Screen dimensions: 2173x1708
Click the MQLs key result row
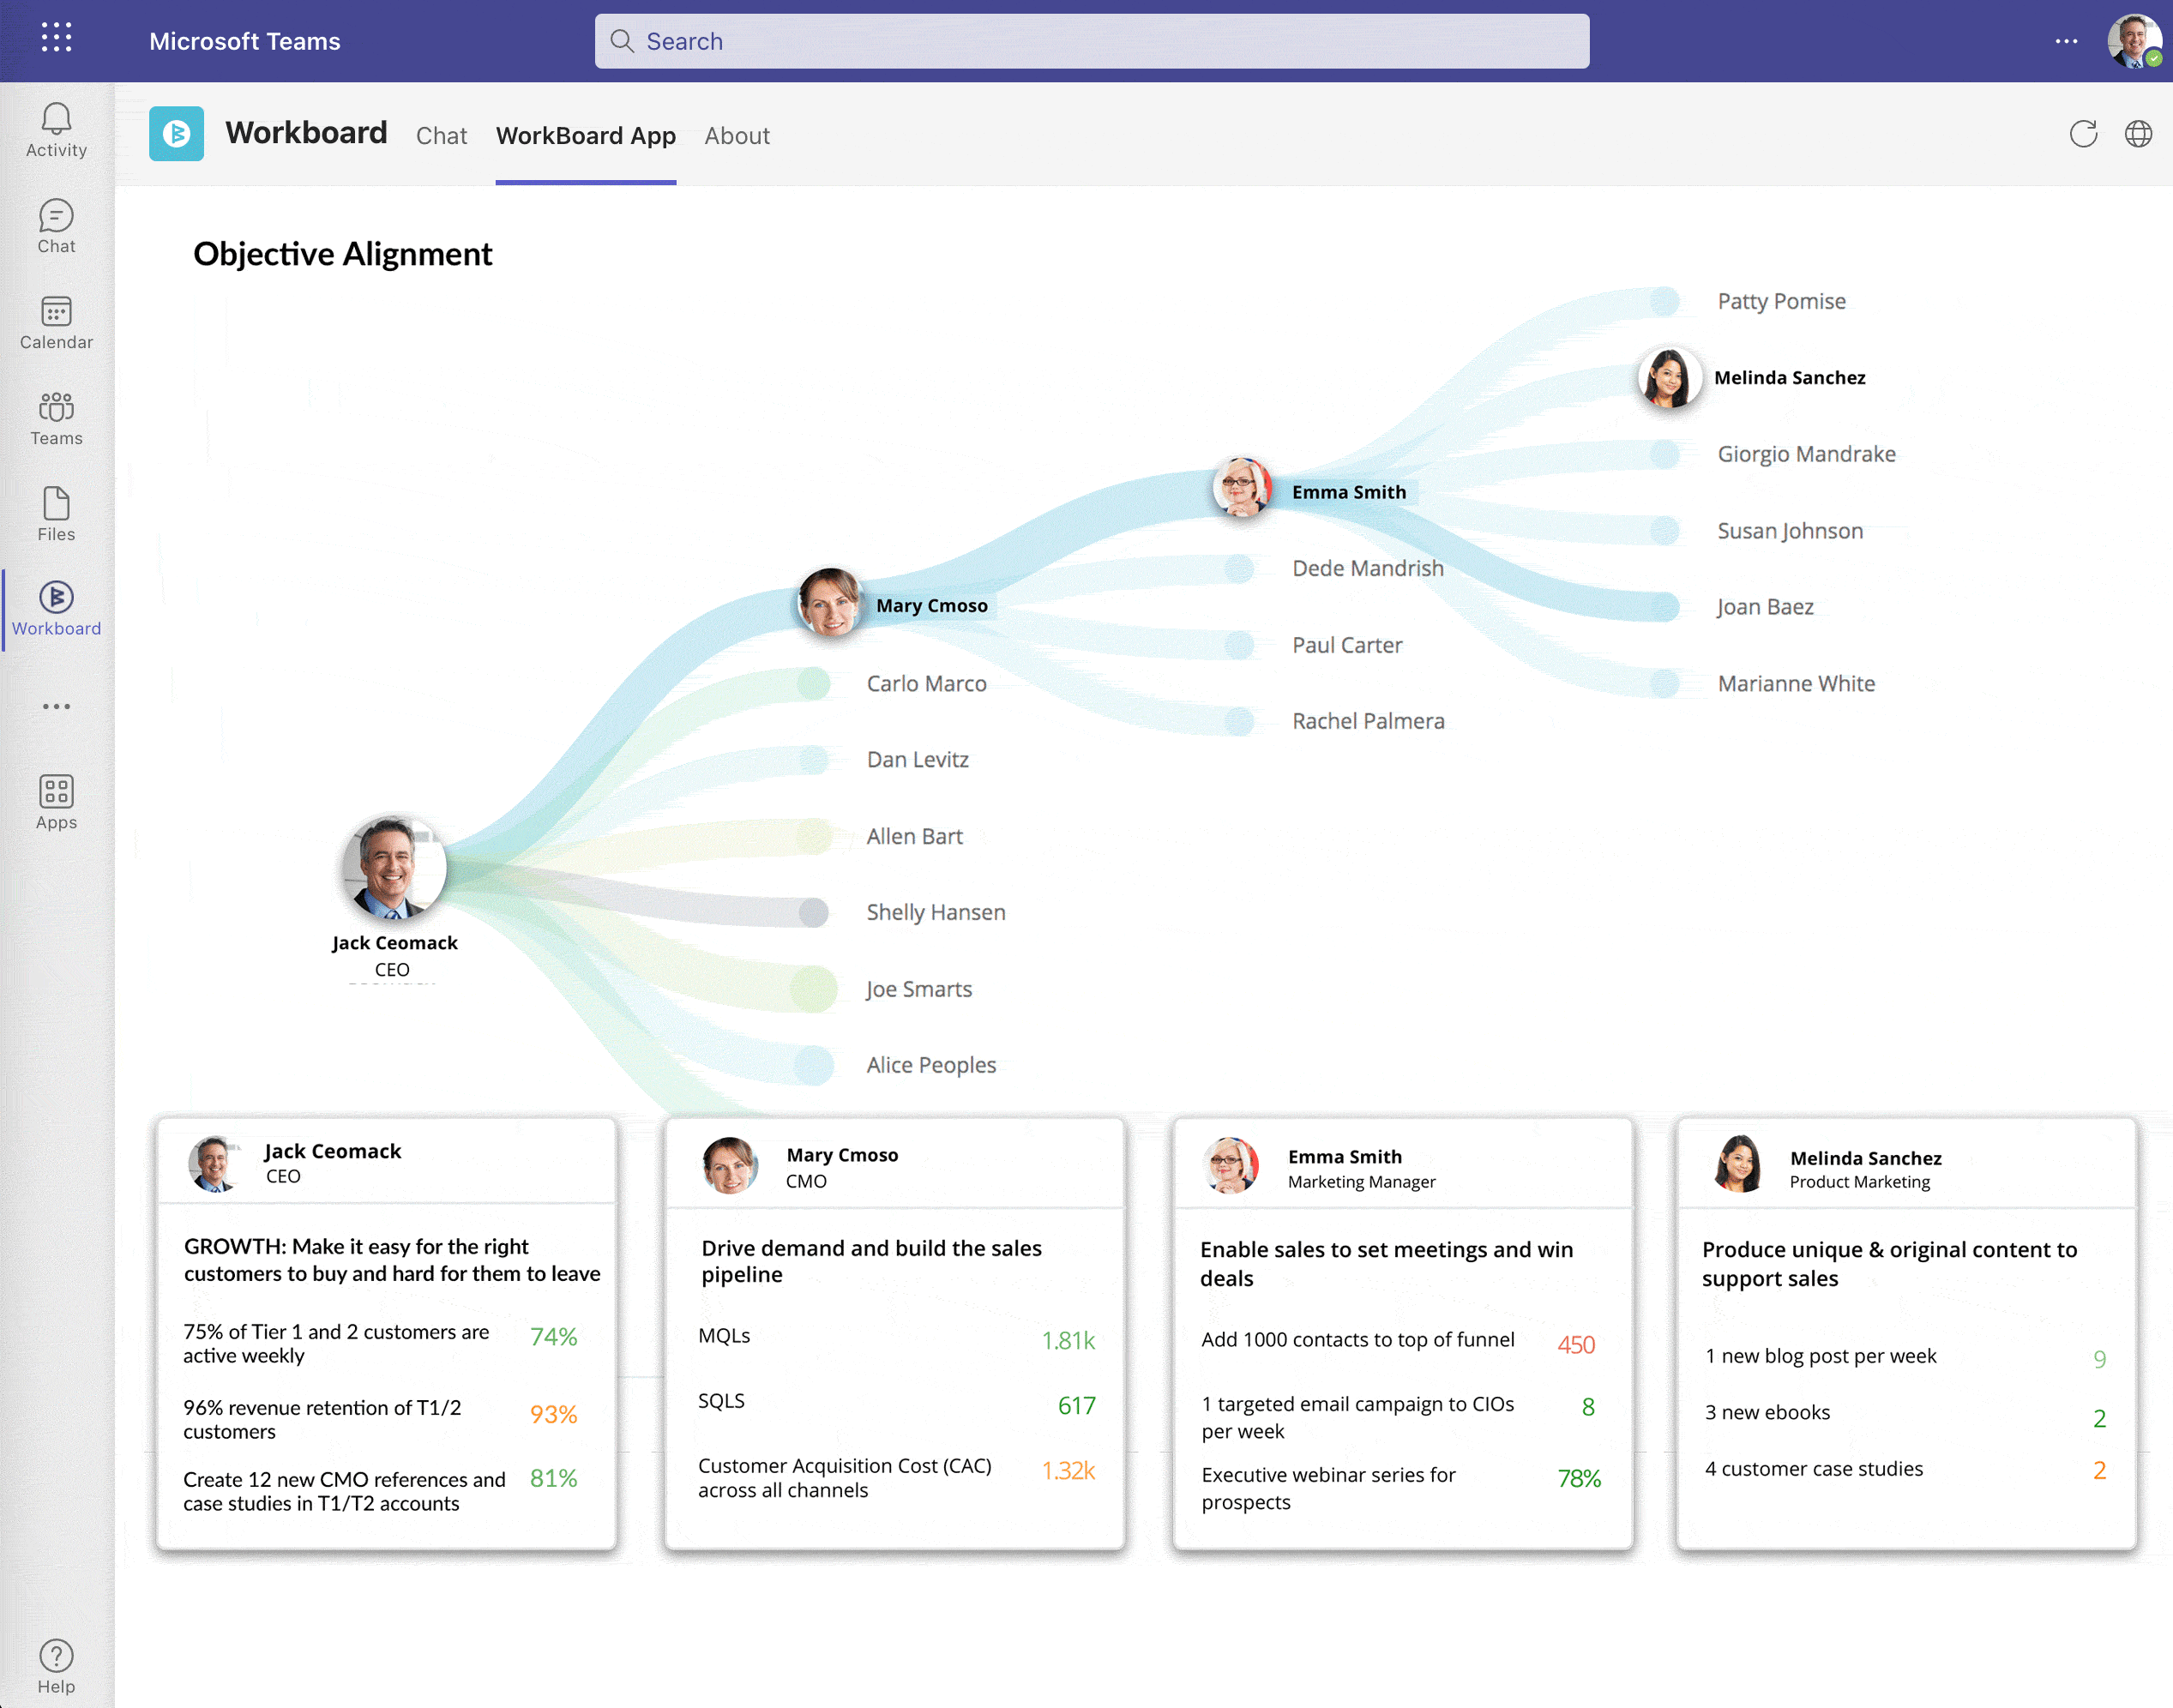(896, 1338)
